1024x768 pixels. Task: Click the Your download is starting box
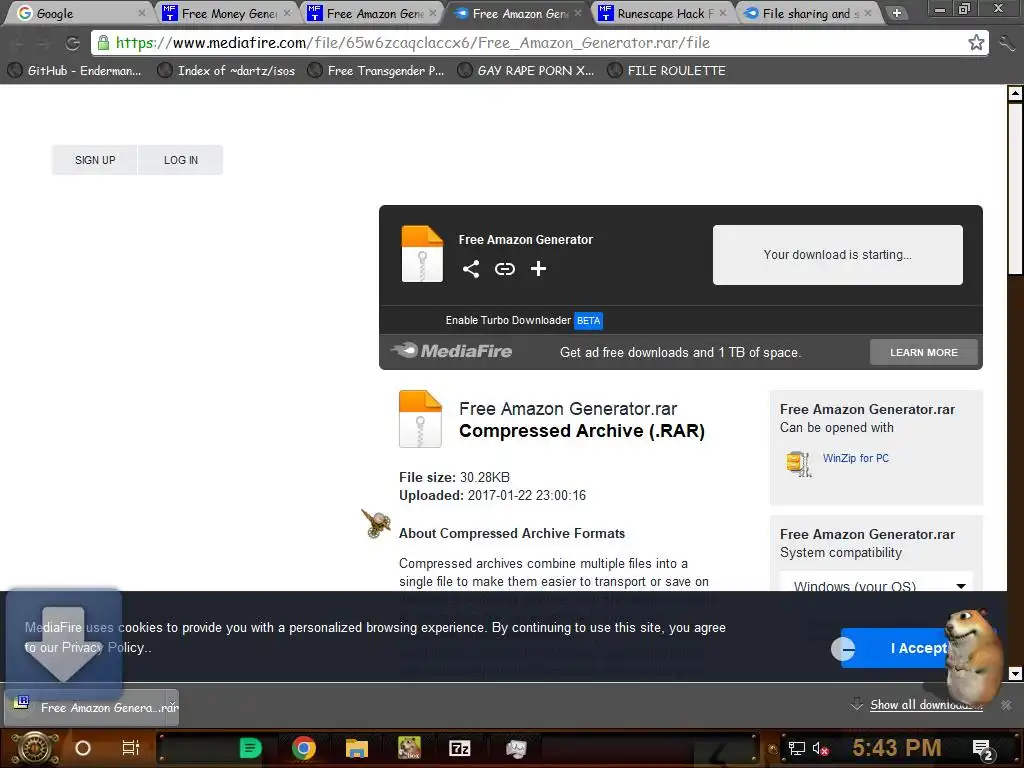click(837, 255)
